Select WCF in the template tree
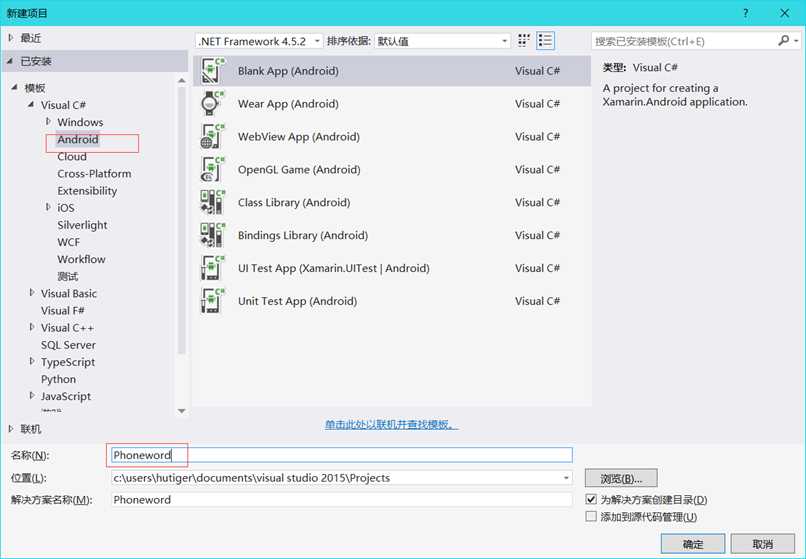This screenshot has height=559, width=806. [x=68, y=242]
